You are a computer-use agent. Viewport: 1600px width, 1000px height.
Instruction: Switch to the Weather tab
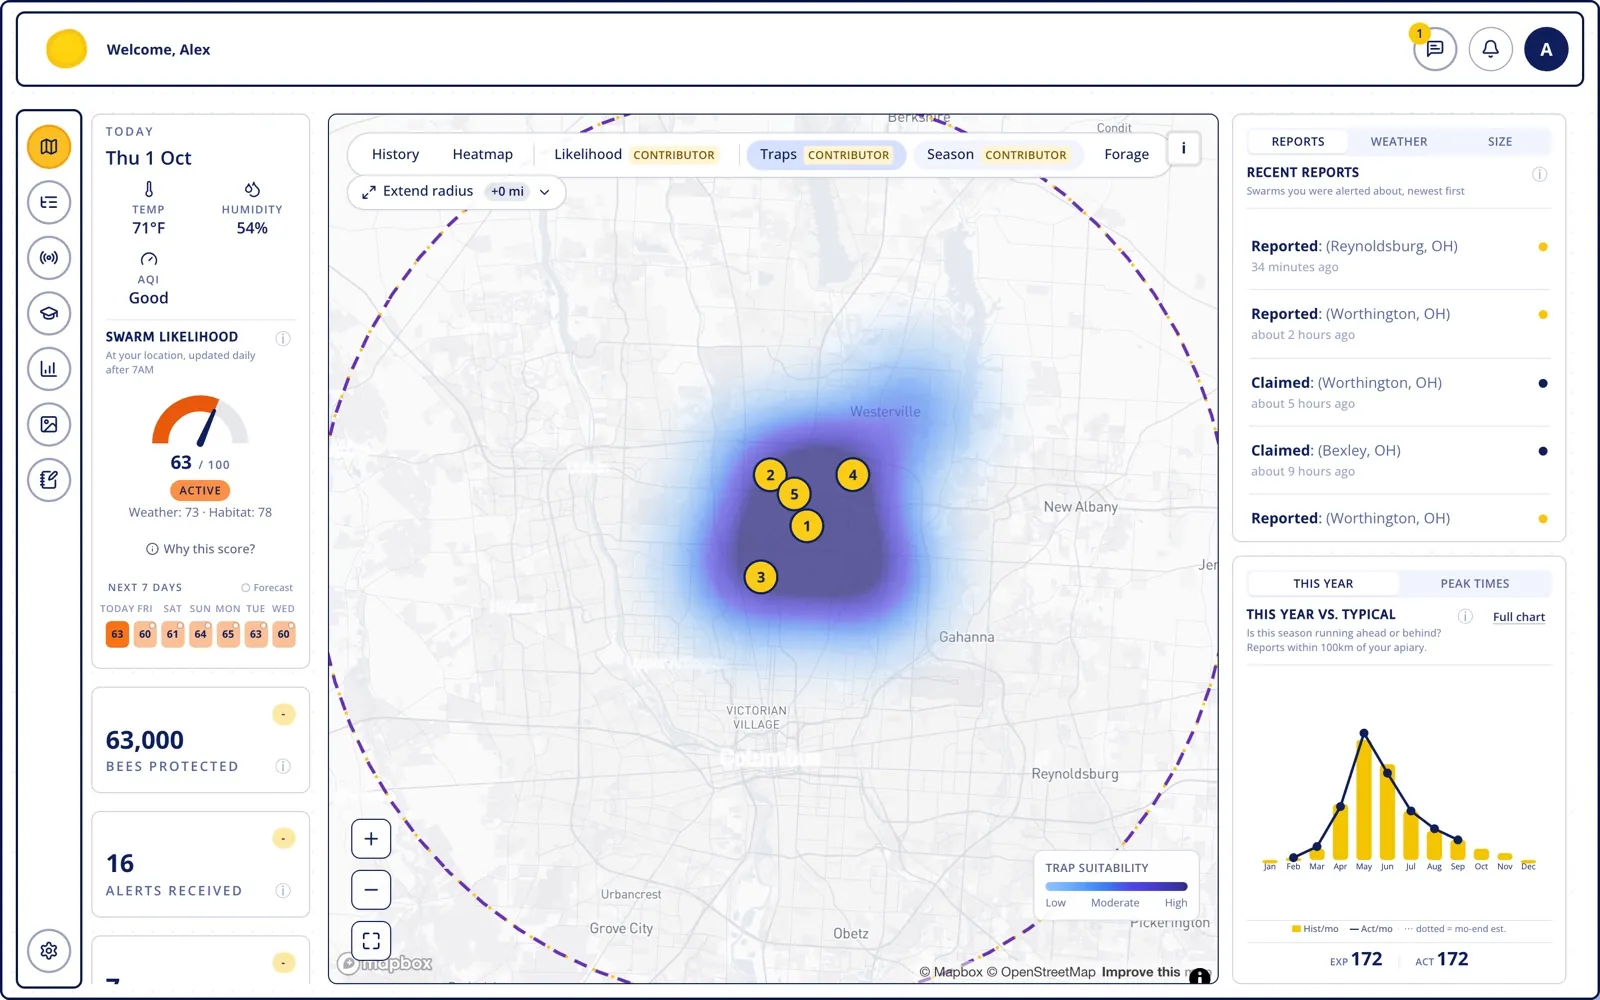1398,142
